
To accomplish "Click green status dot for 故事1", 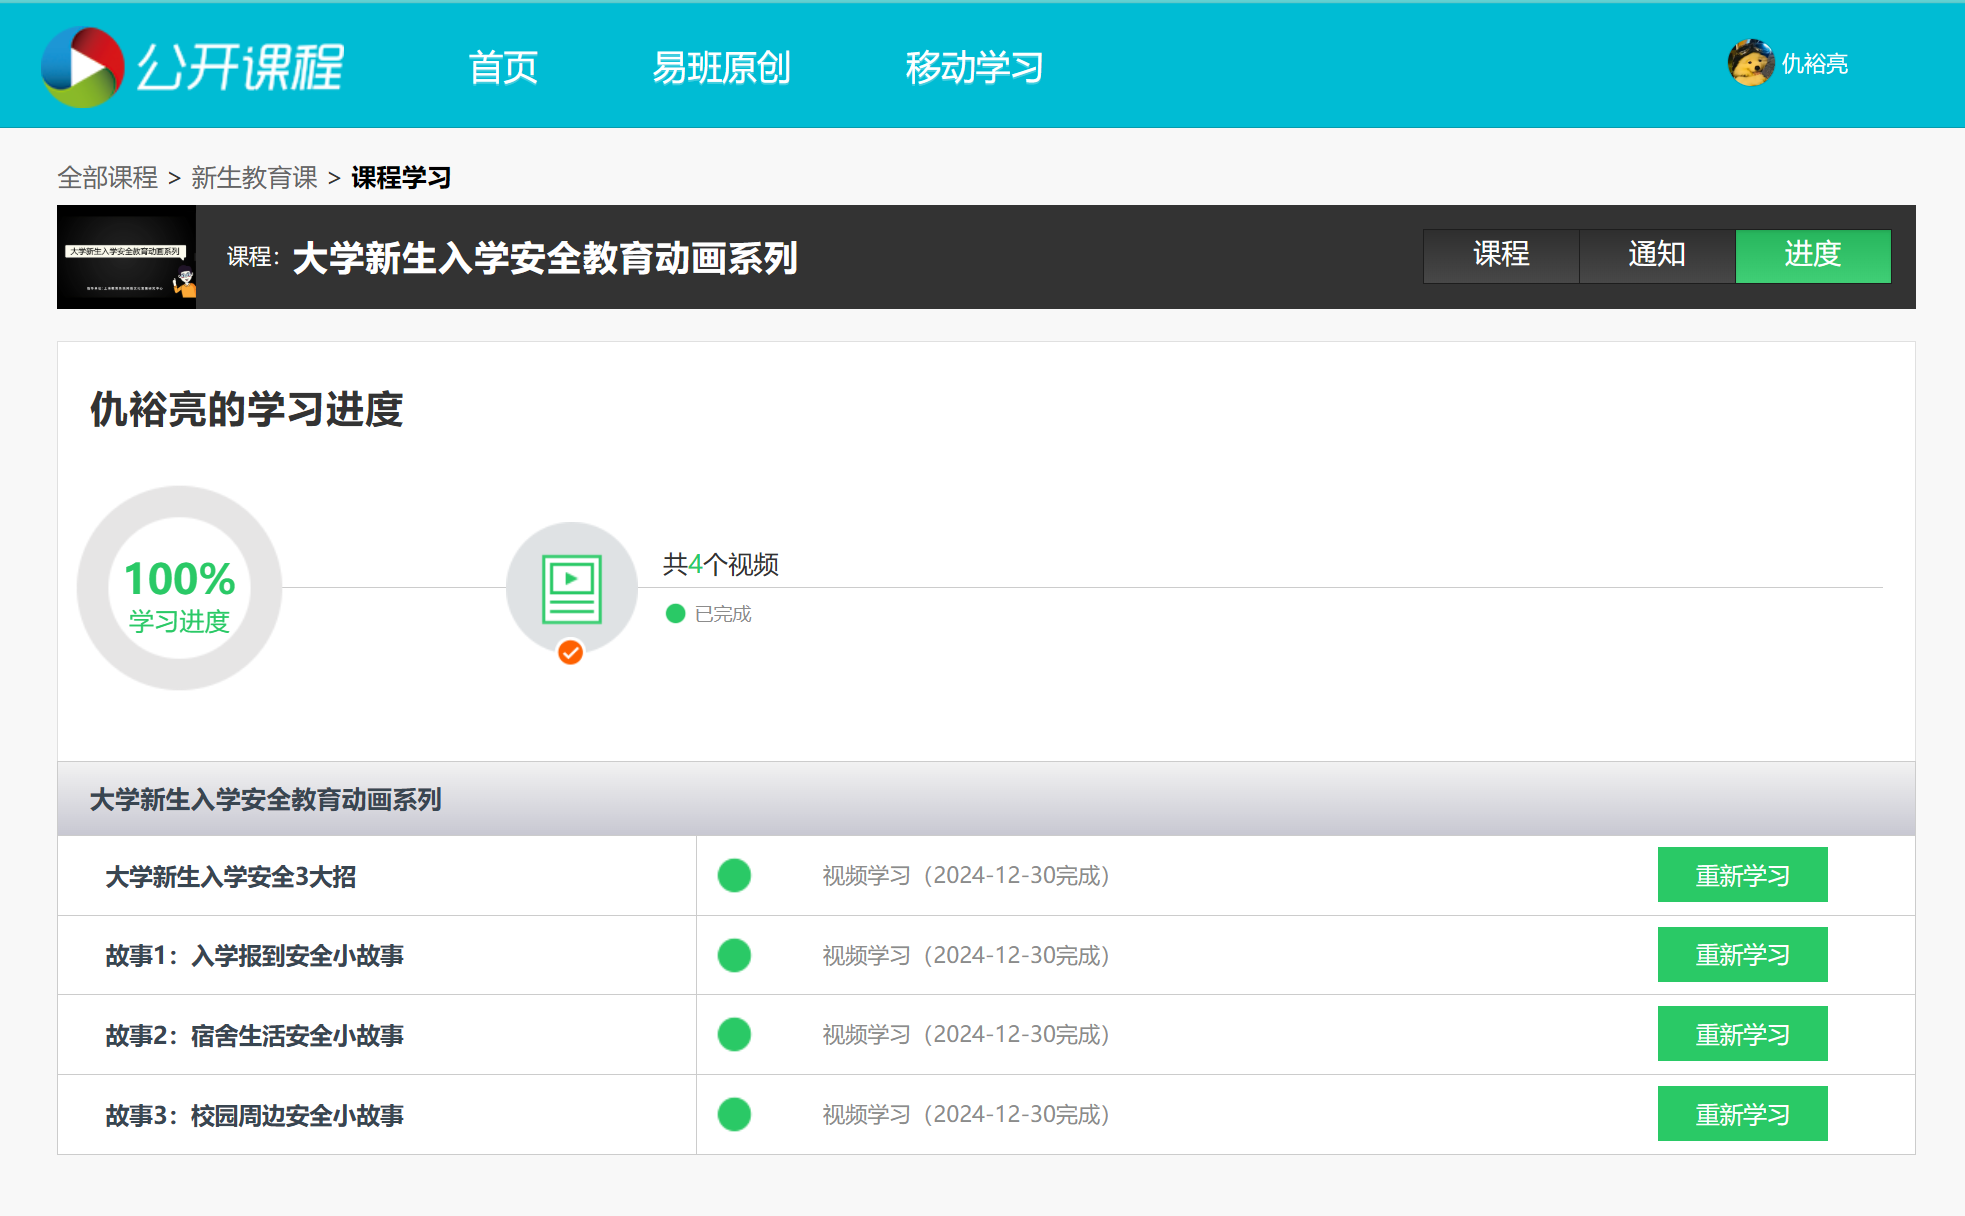I will pyautogui.click(x=734, y=955).
